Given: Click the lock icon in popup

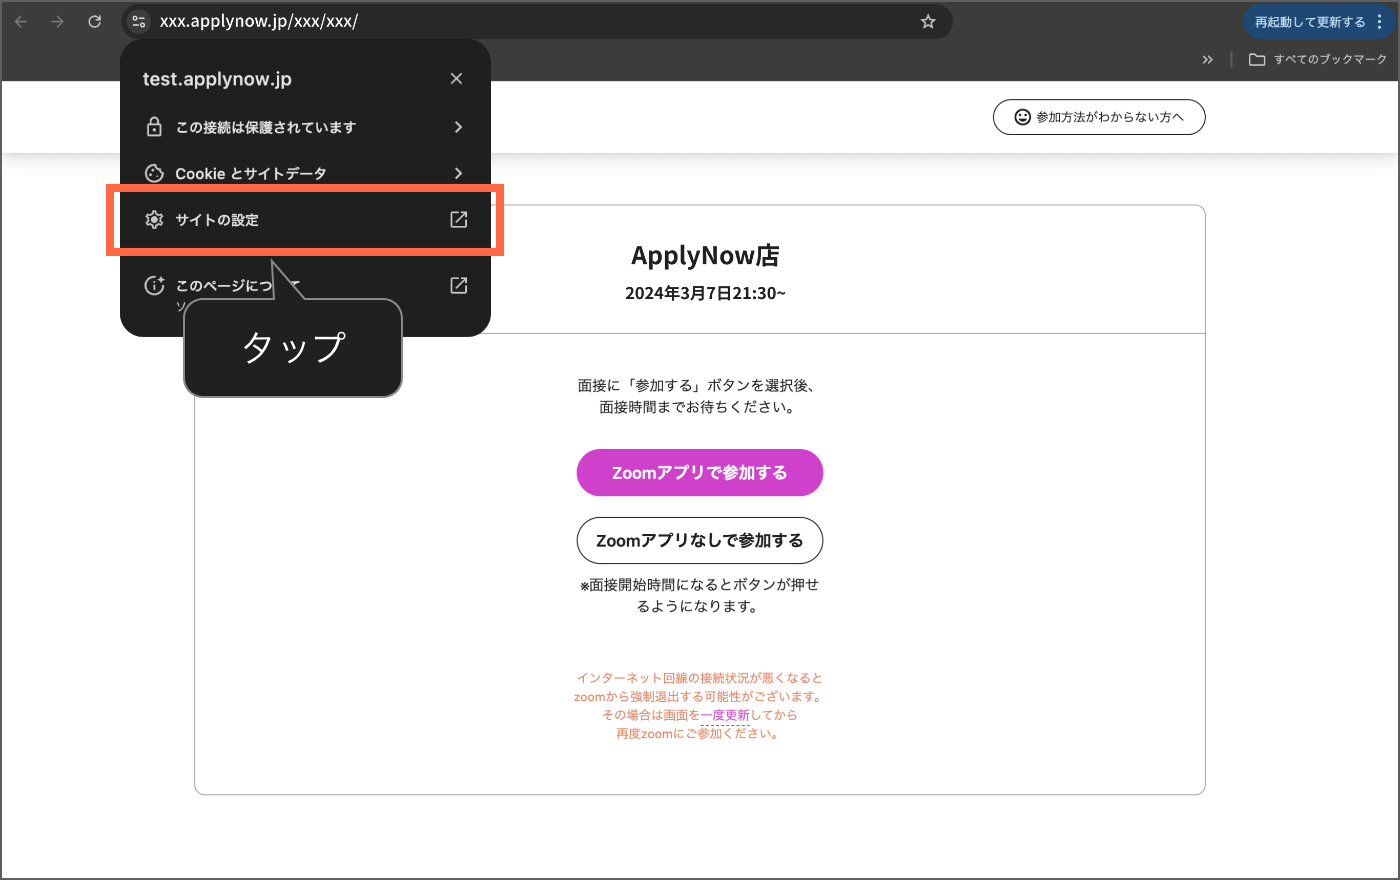Looking at the screenshot, I should pyautogui.click(x=154, y=127).
